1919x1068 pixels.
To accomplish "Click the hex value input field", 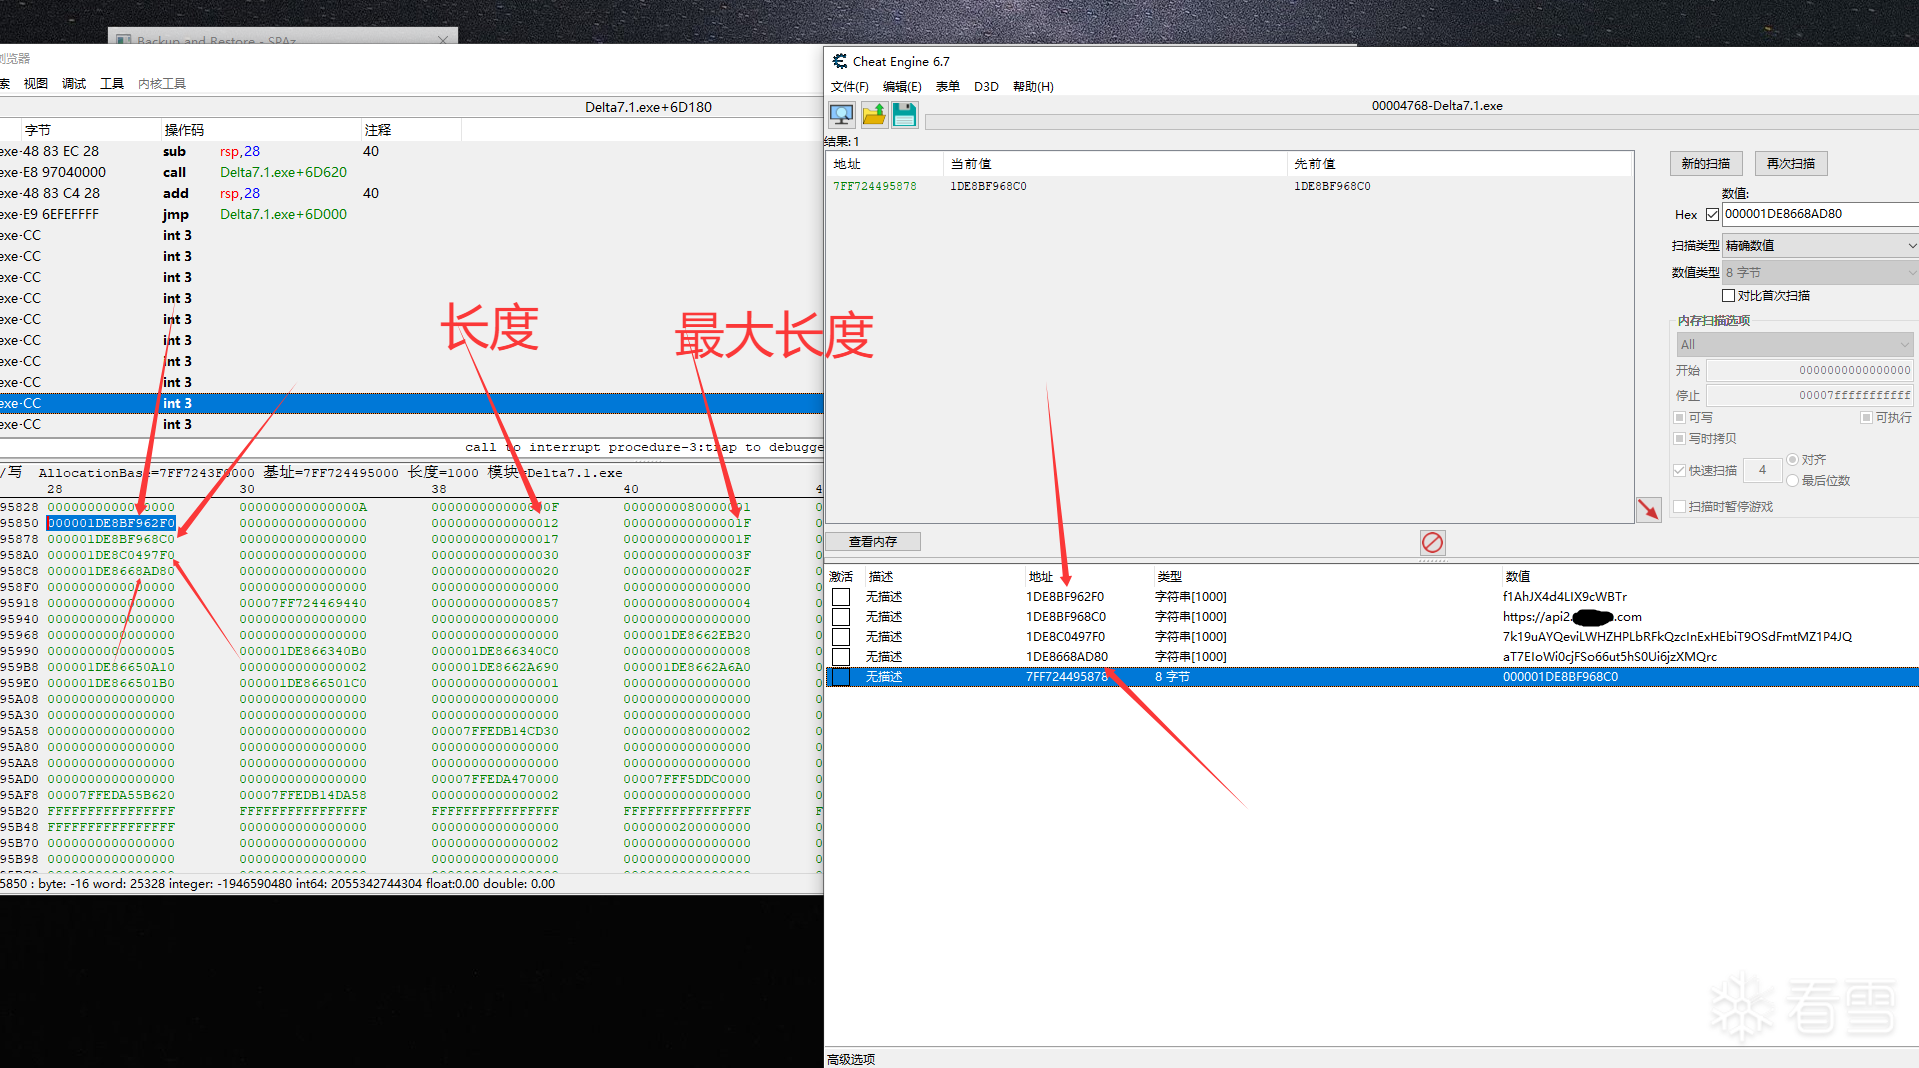I will tap(1820, 214).
